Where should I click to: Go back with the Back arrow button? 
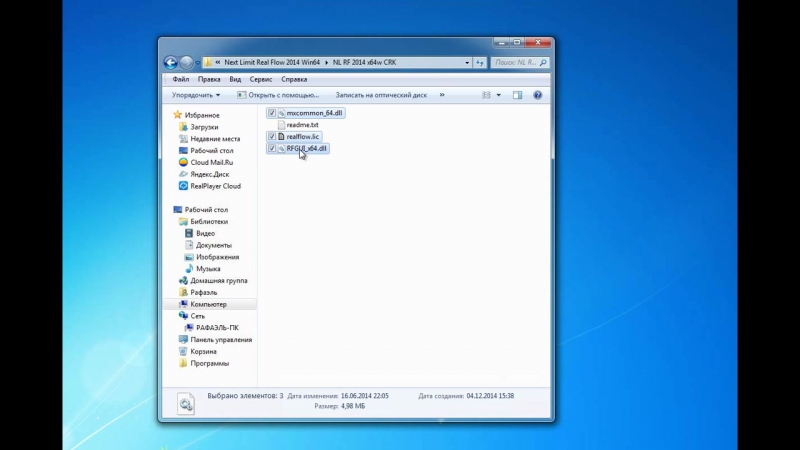tap(170, 62)
